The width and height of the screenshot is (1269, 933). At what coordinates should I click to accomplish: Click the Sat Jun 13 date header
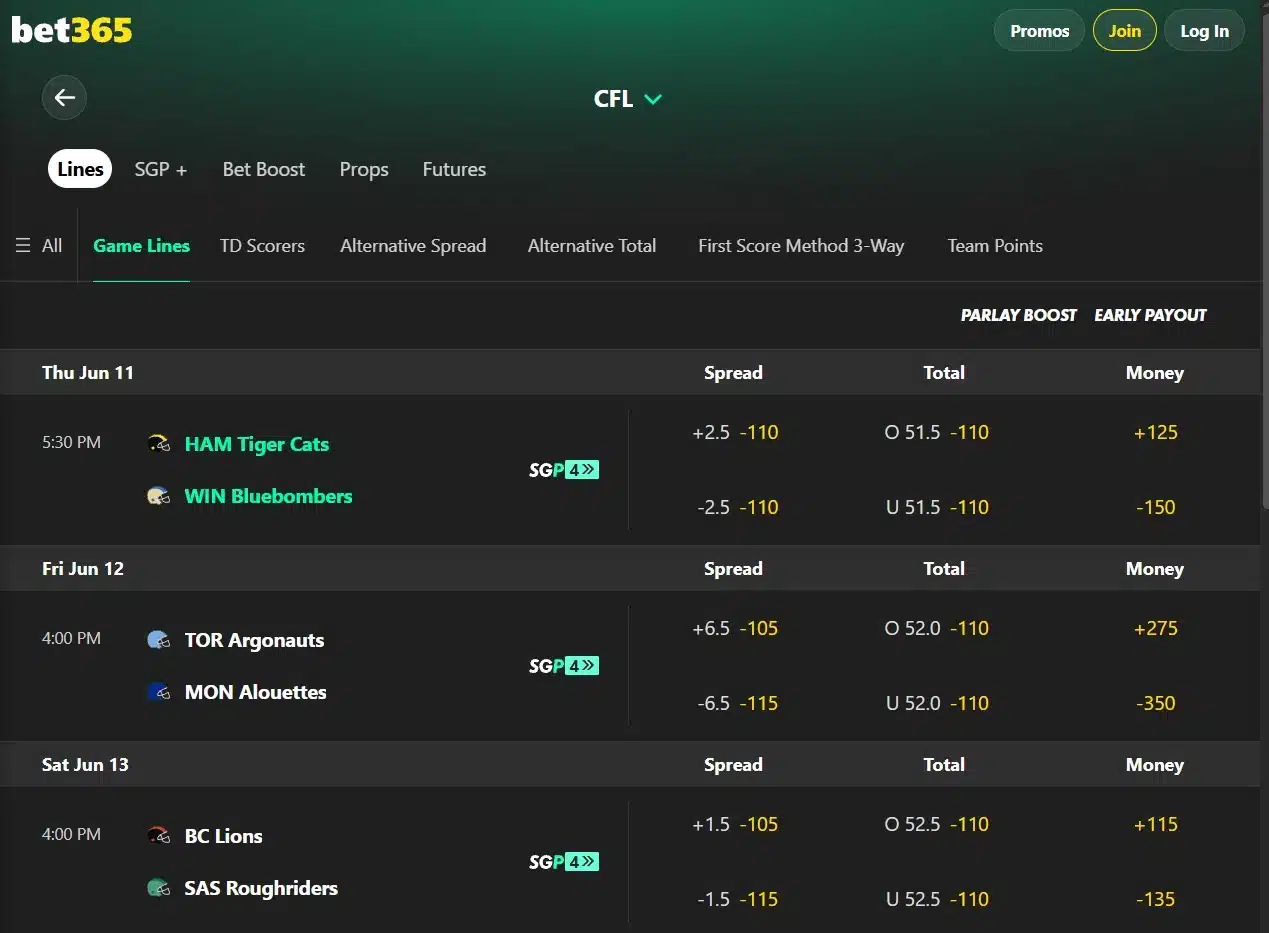(85, 765)
